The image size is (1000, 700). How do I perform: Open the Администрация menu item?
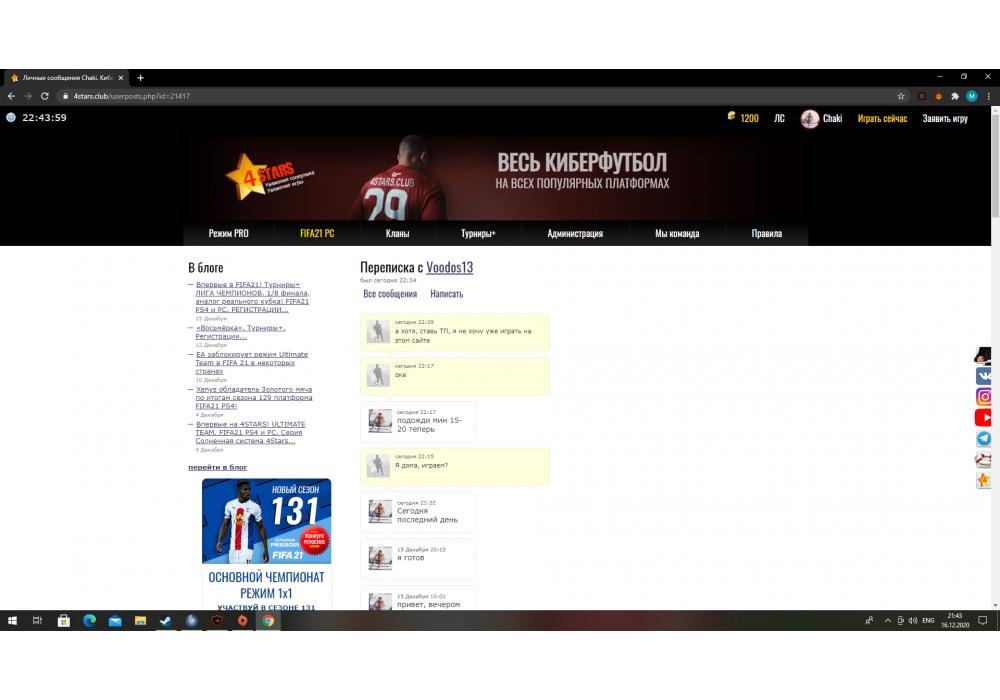[575, 233]
